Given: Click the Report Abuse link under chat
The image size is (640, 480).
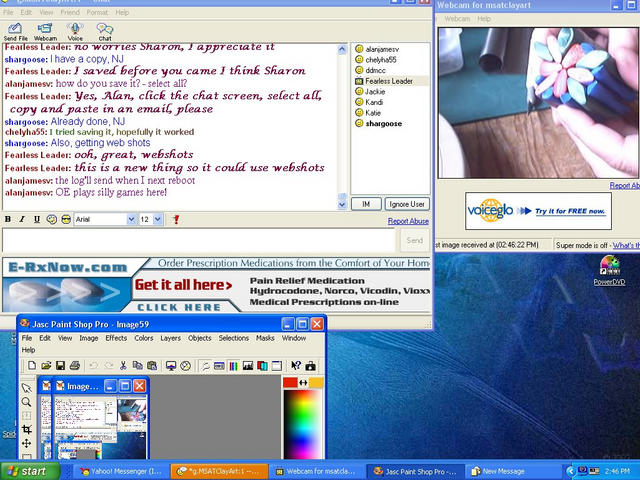Looking at the screenshot, I should (x=408, y=221).
